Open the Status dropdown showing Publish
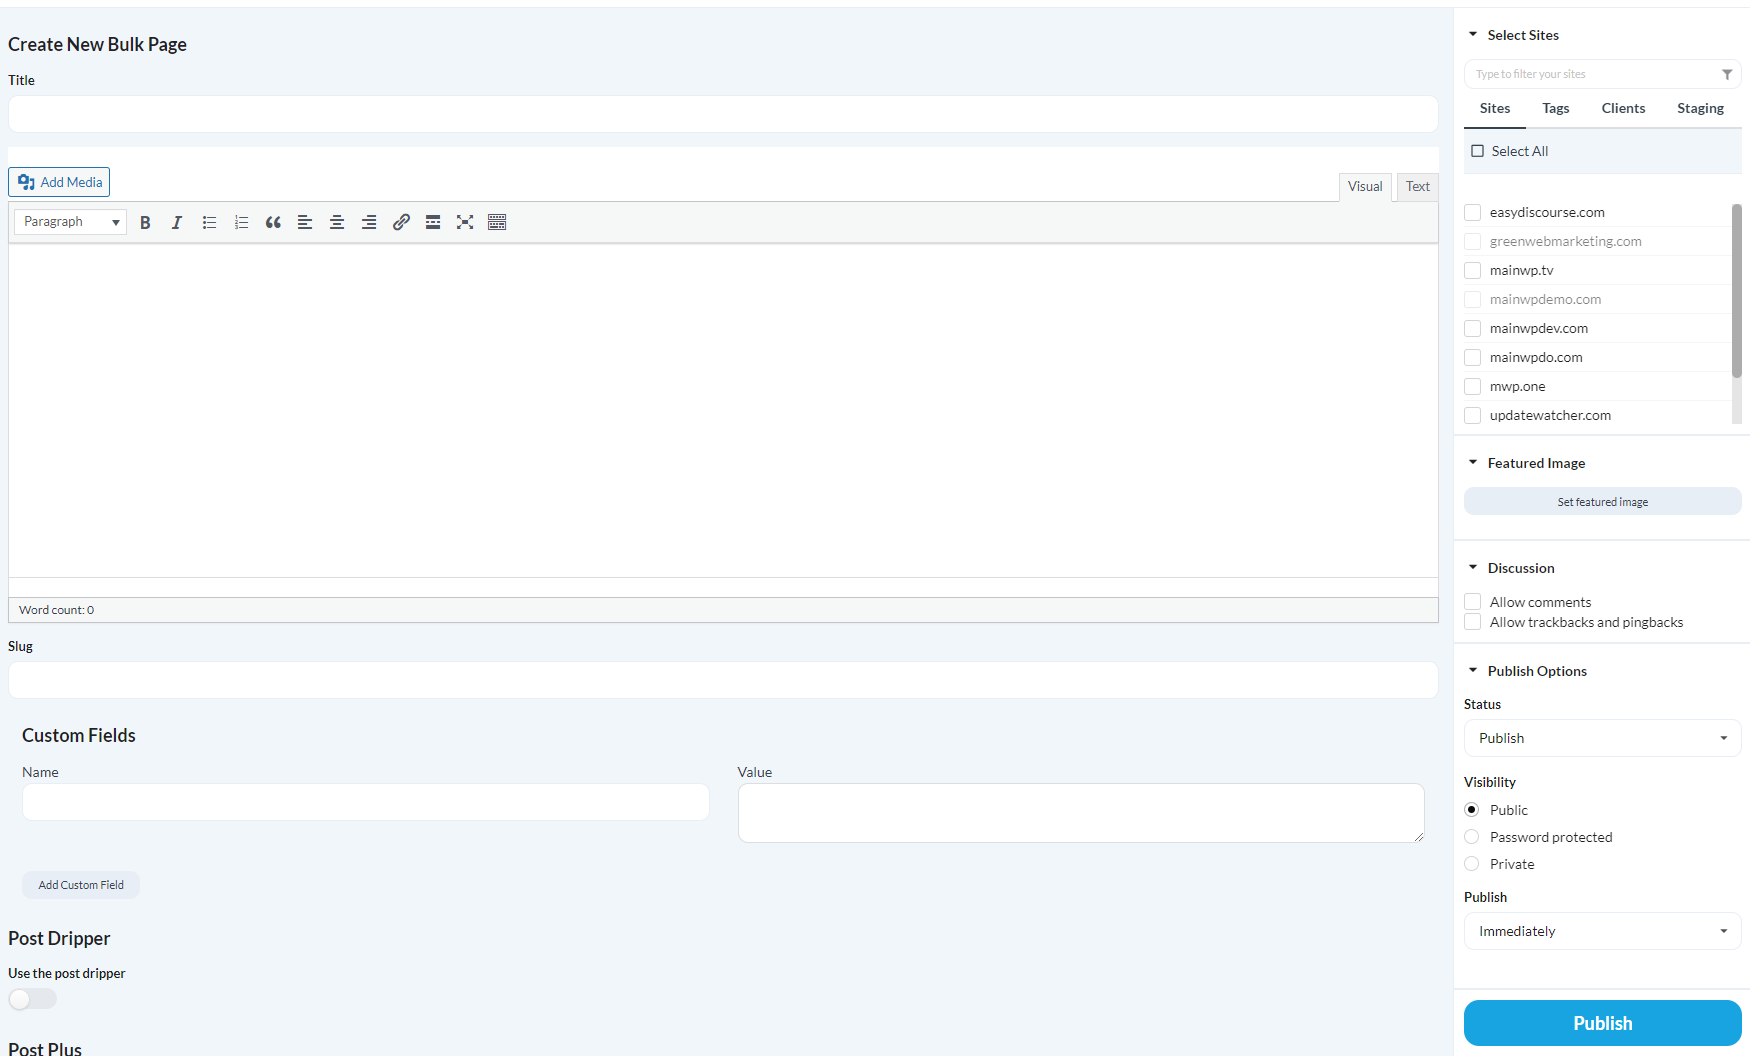The image size is (1750, 1056). coord(1601,738)
